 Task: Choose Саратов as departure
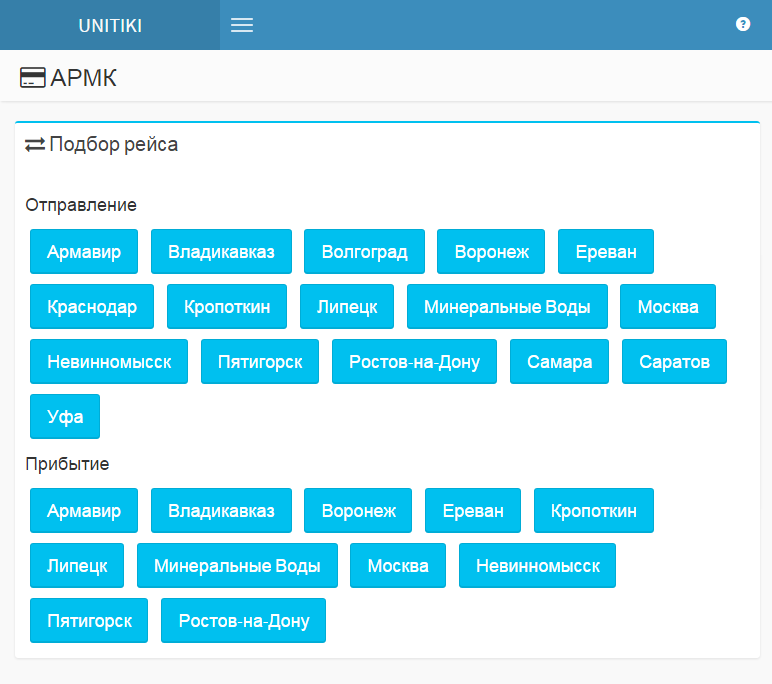click(x=675, y=361)
